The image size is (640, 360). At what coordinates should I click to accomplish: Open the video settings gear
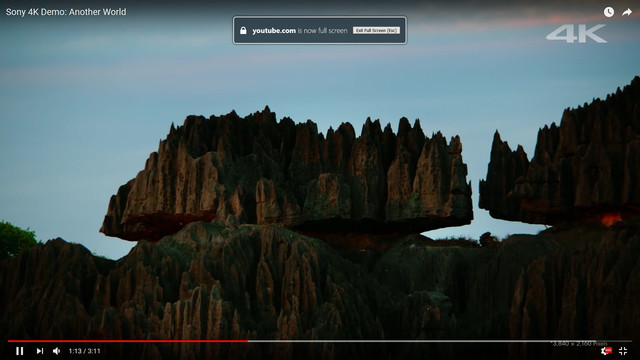click(606, 351)
